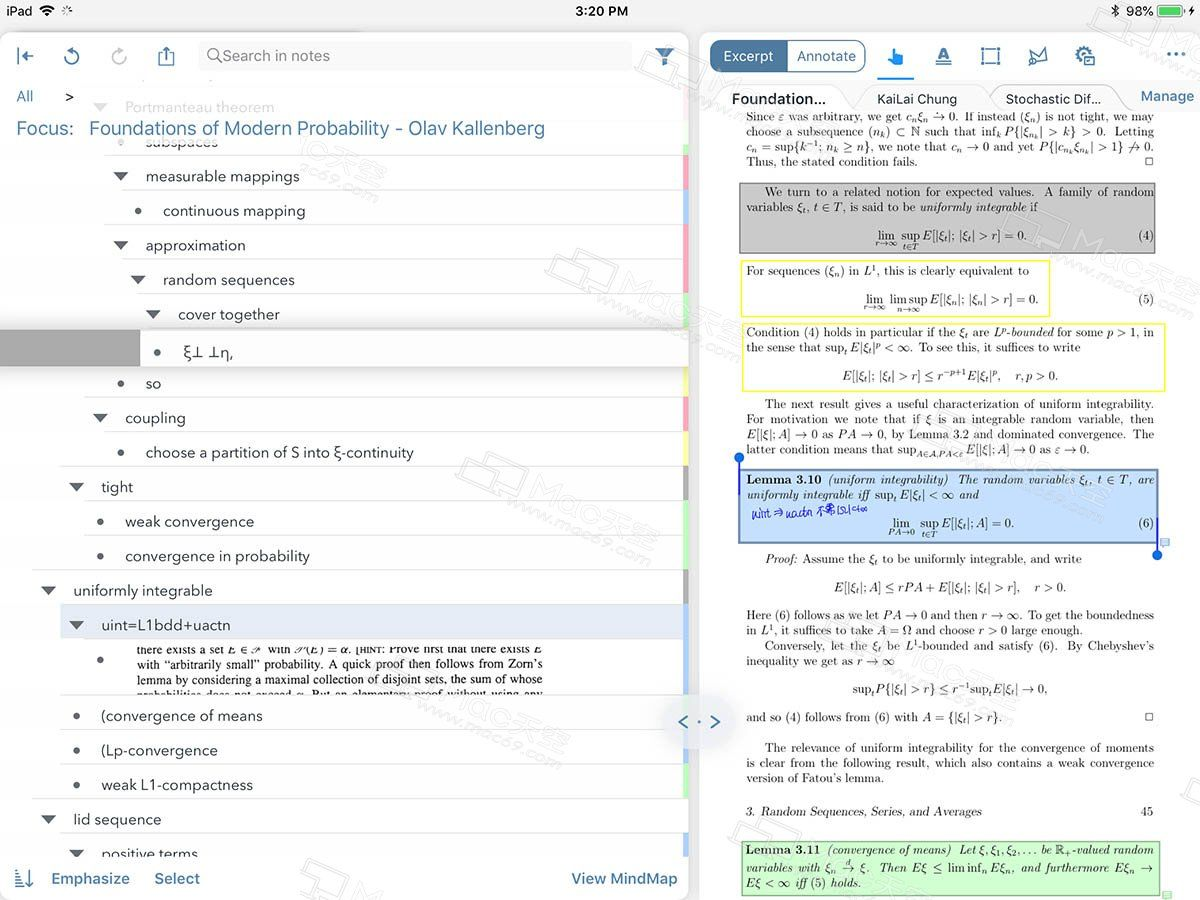
Task: Tap the excerpt image under uint=L1bdd+uactn
Action: pos(340,670)
